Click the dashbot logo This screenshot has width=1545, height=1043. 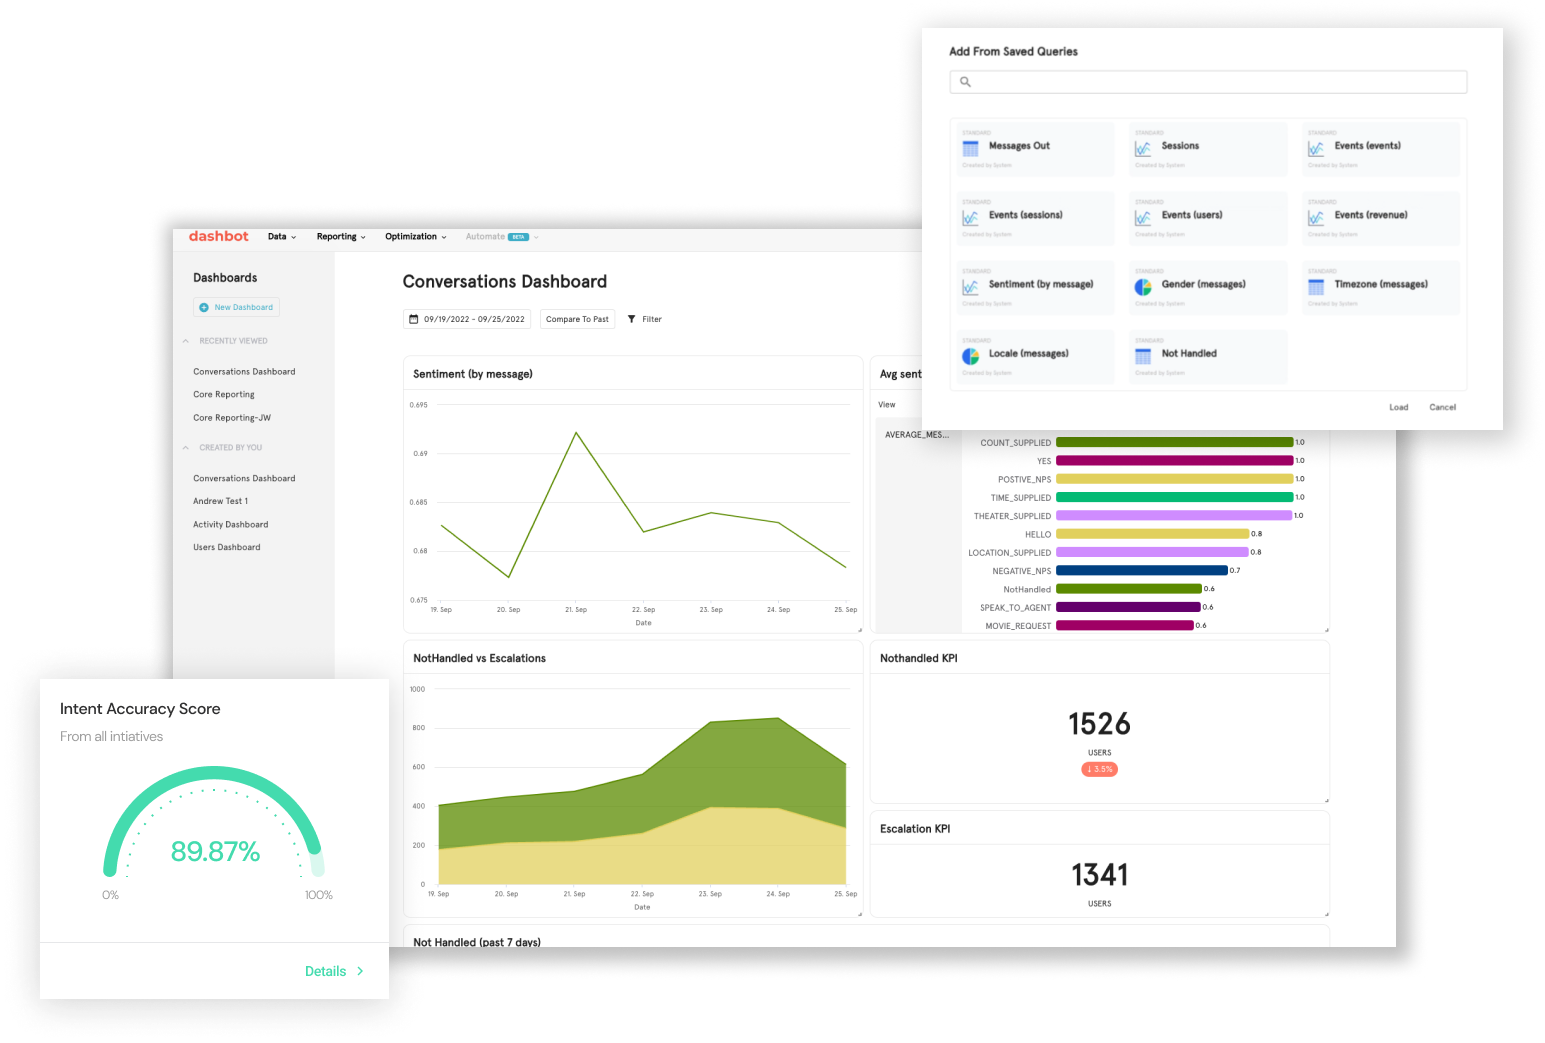click(x=218, y=237)
